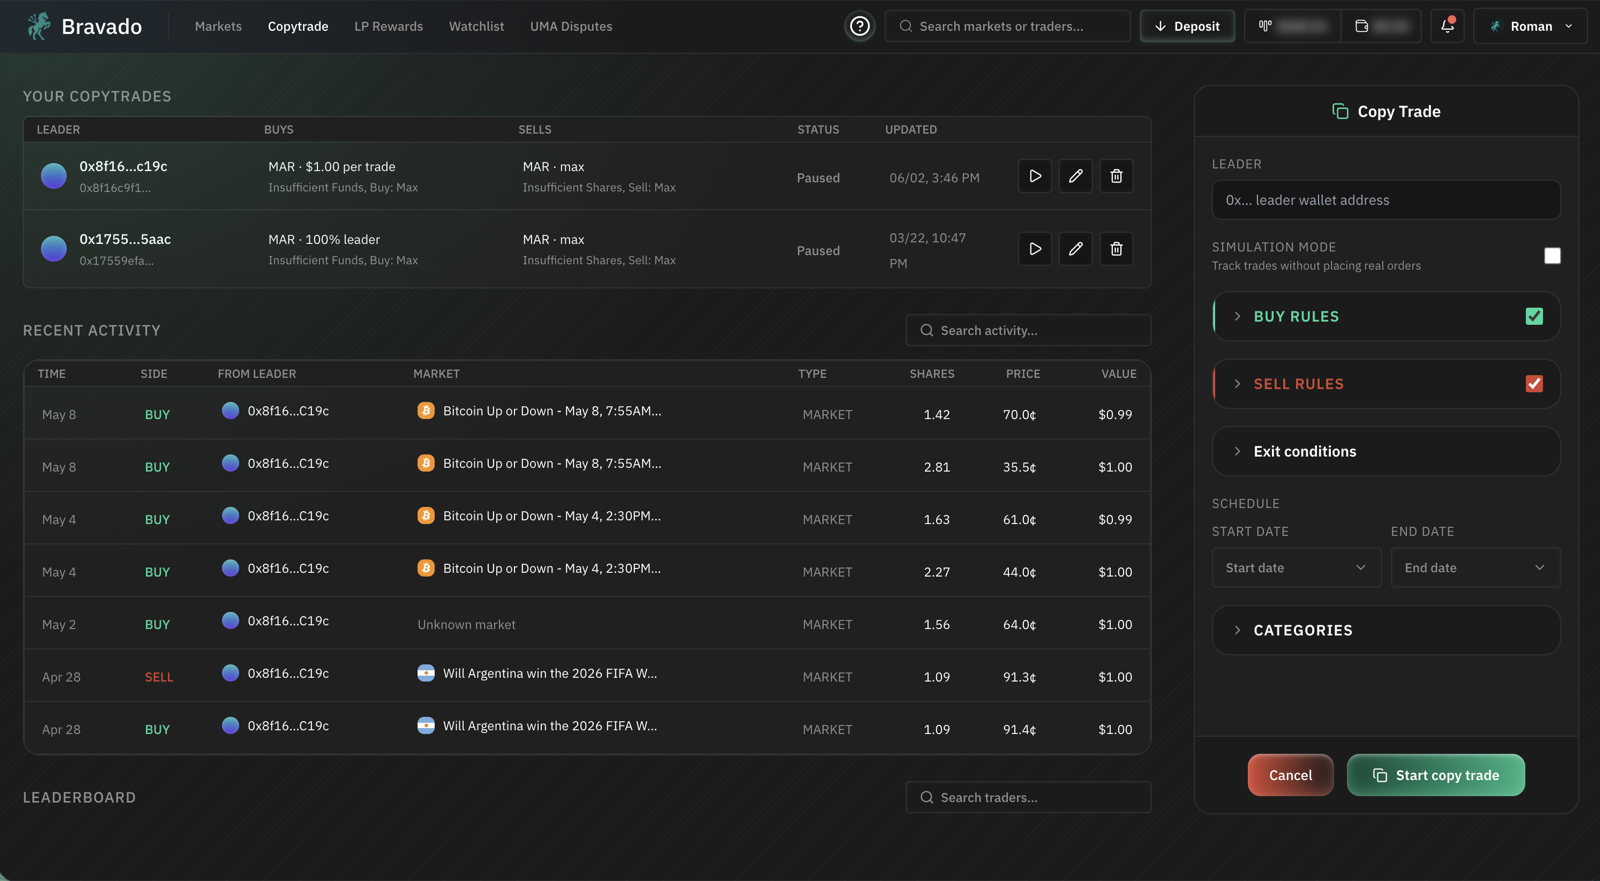1600x881 pixels.
Task: Click the SHARES column header
Action: coord(932,374)
